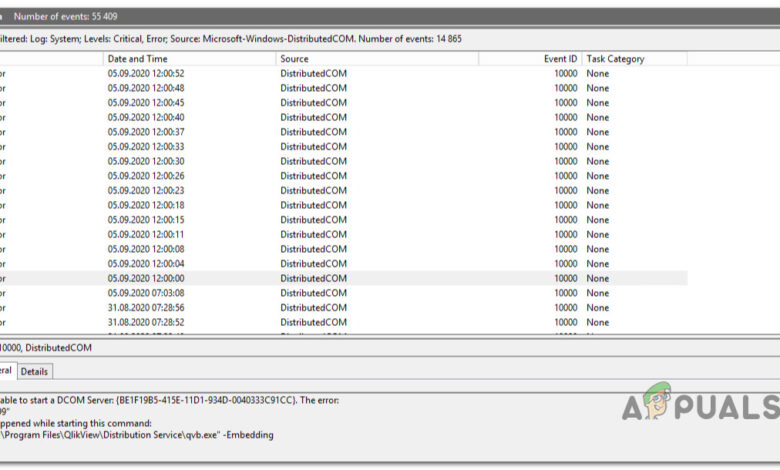
Task: Select the event dated 05.09.2020 12:00:23
Action: [x=344, y=190]
